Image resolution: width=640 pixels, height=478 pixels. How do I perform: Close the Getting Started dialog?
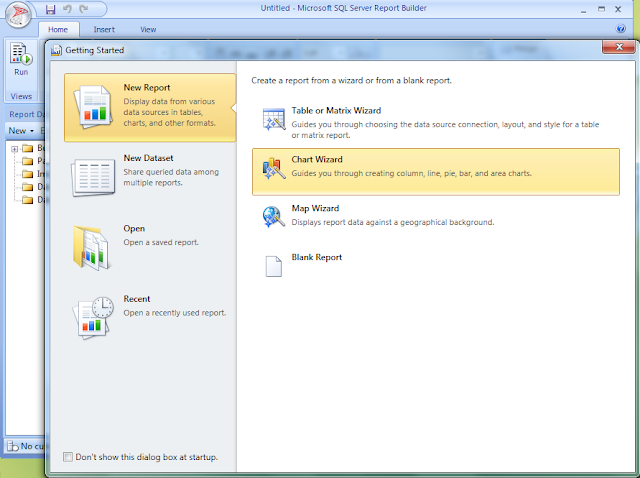click(619, 47)
